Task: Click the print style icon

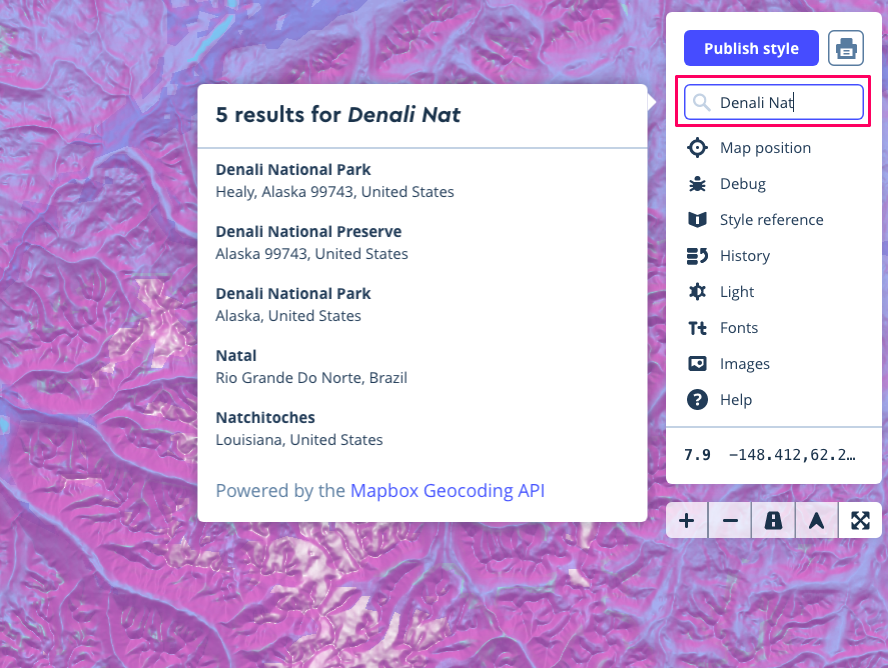Action: (847, 47)
